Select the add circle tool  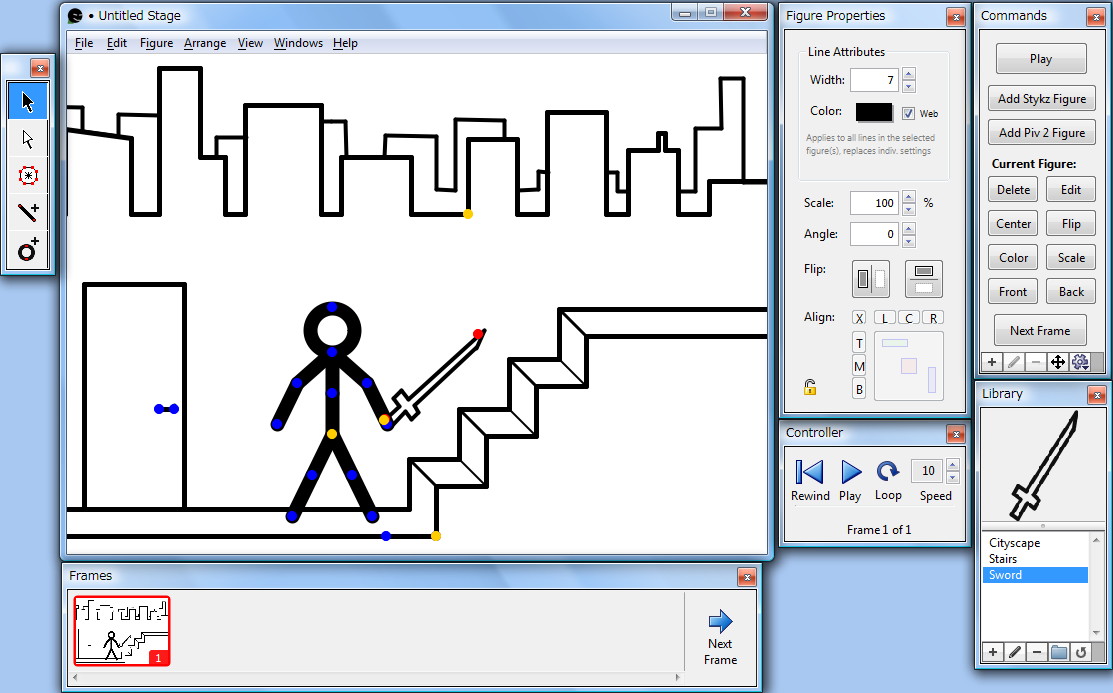[x=28, y=249]
